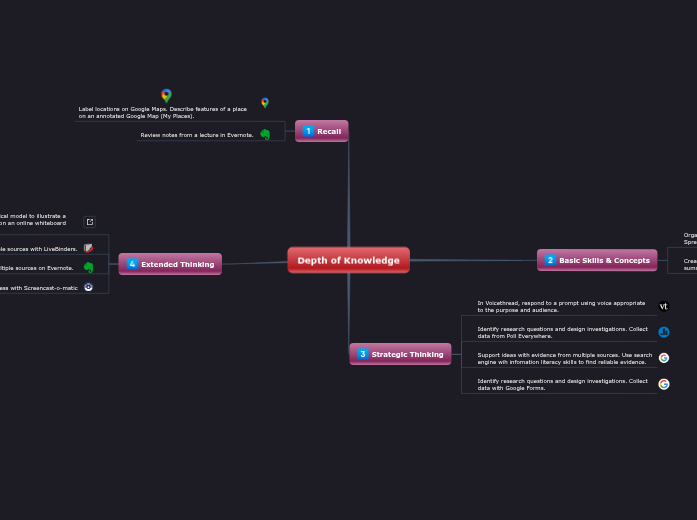The image size is (697, 520).
Task: Open the Evernote icon beside the lecture notes item
Action: pyautogui.click(x=265, y=134)
